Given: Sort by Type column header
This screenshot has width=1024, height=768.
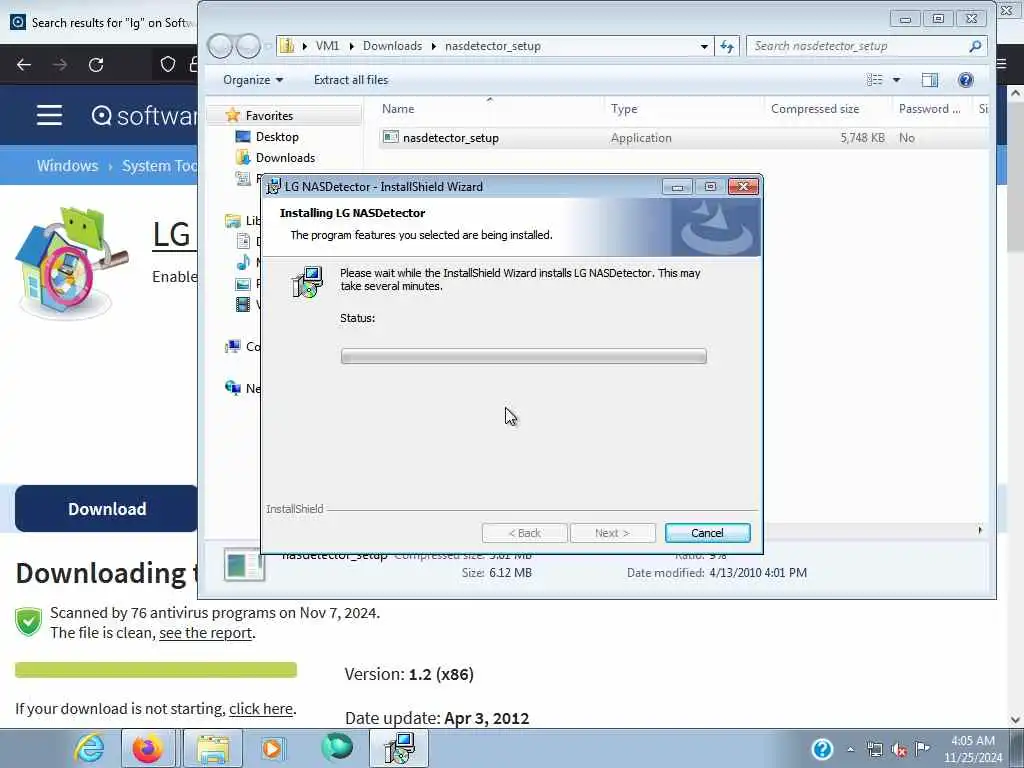Looking at the screenshot, I should pos(624,109).
